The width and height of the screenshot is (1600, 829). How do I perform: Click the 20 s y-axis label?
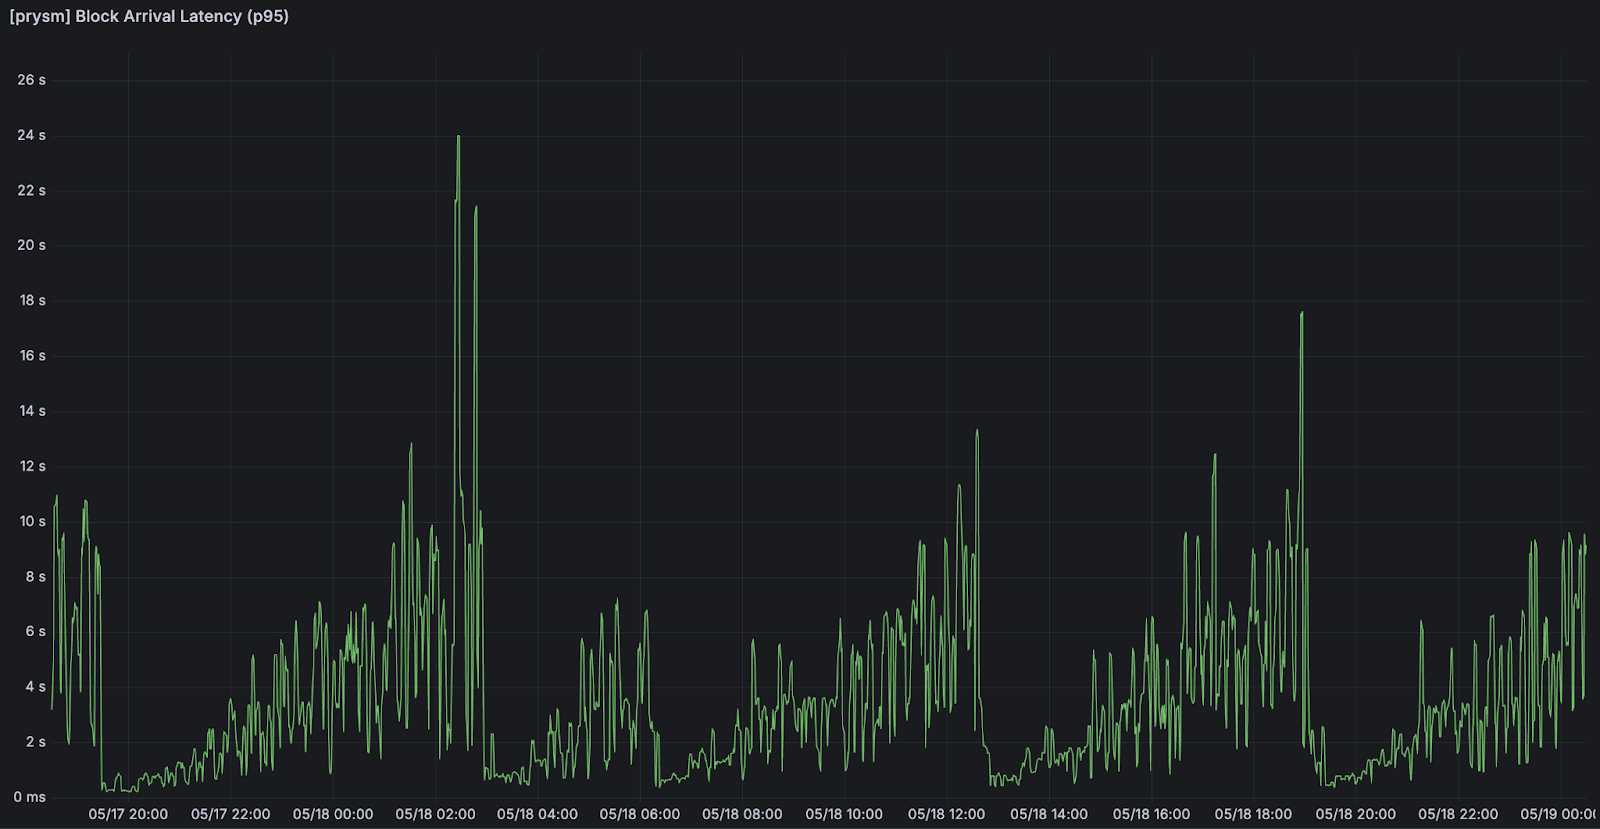[31, 245]
